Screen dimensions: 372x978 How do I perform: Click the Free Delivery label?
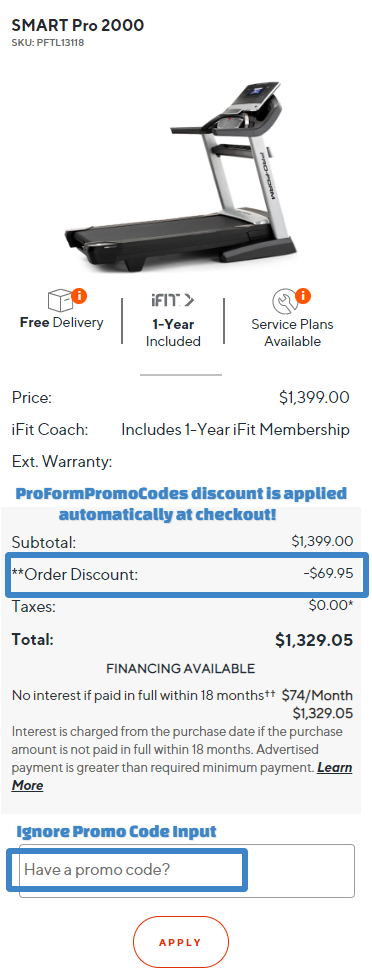pos(62,323)
